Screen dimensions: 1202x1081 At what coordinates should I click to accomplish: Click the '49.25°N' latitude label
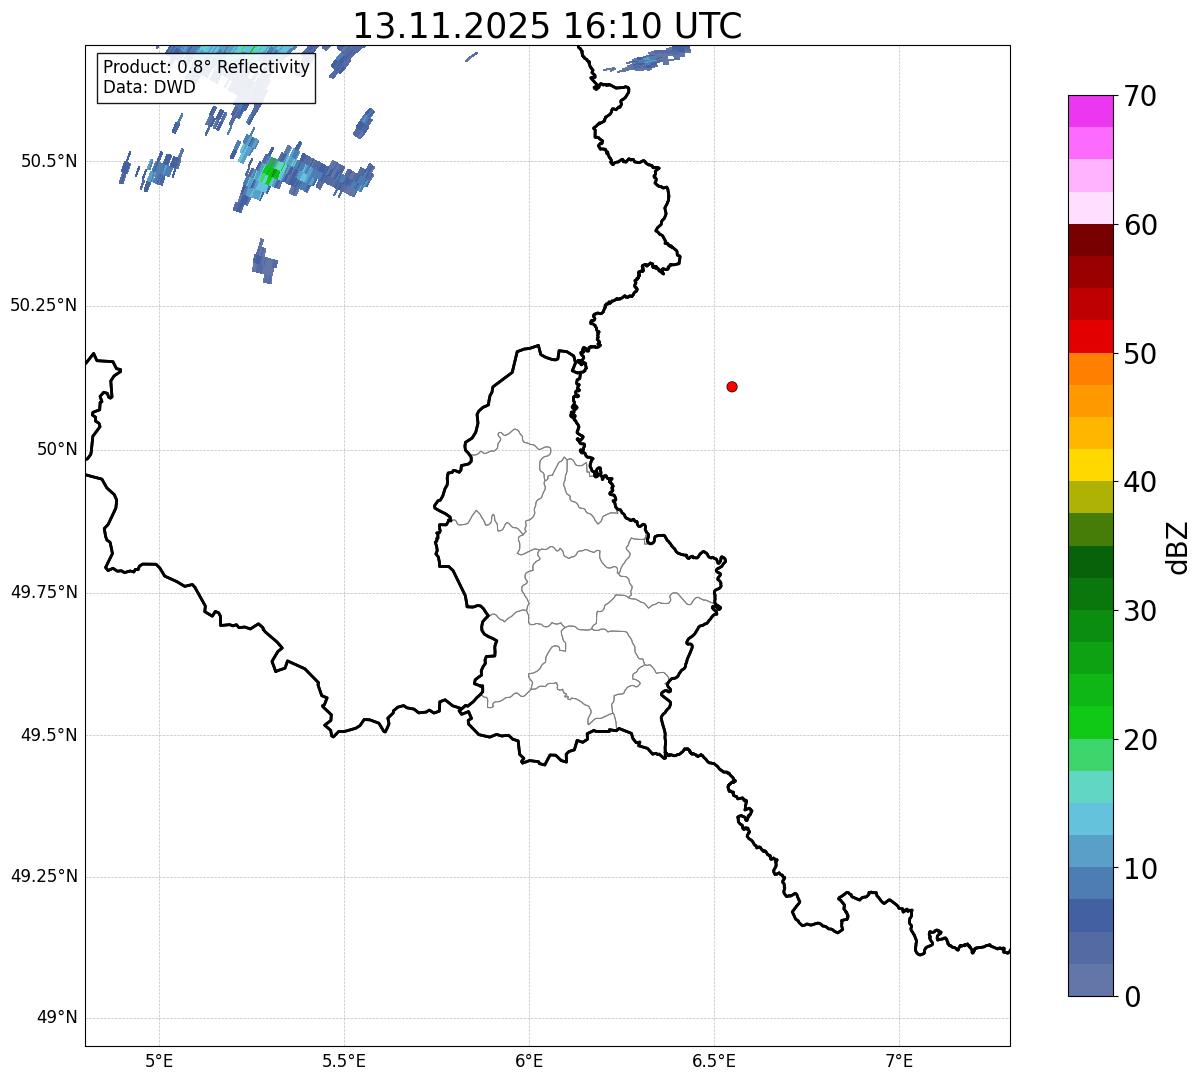click(x=44, y=876)
